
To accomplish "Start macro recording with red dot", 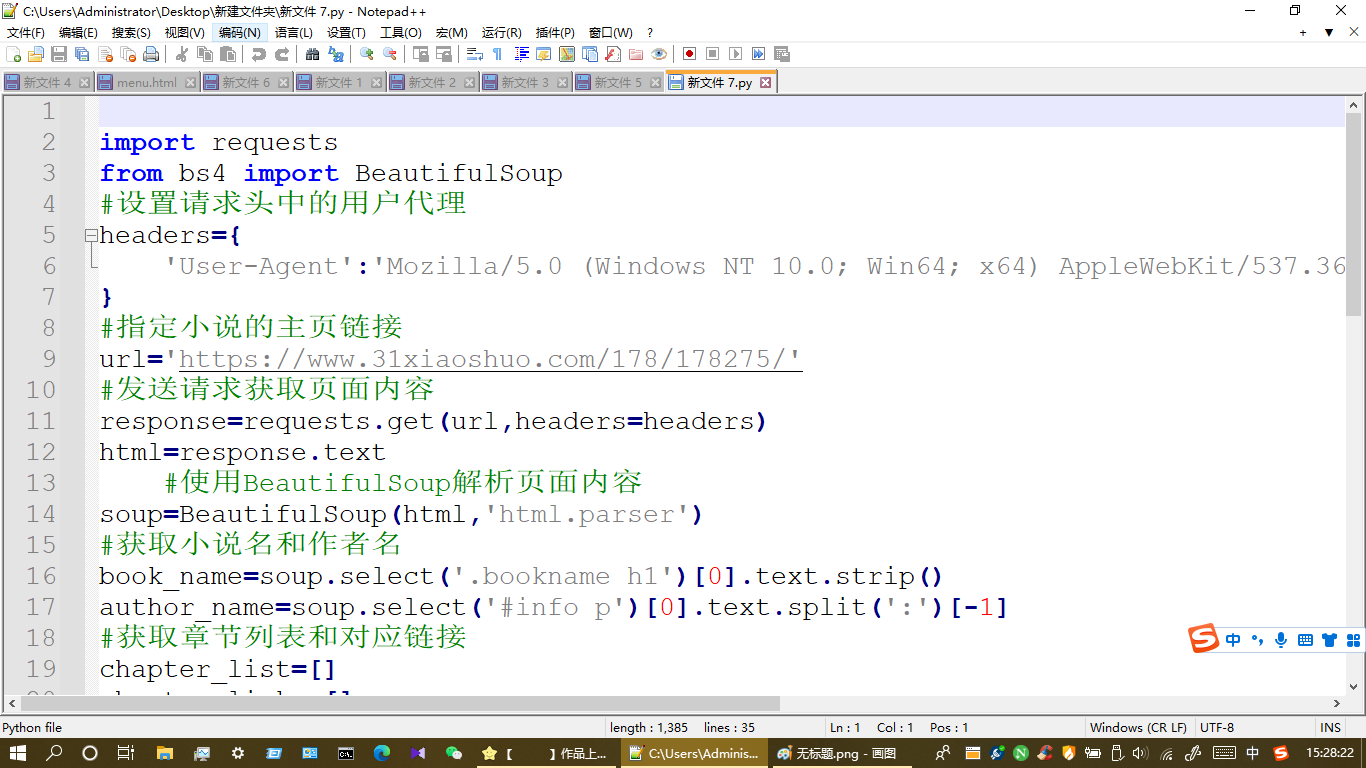I will pos(689,54).
